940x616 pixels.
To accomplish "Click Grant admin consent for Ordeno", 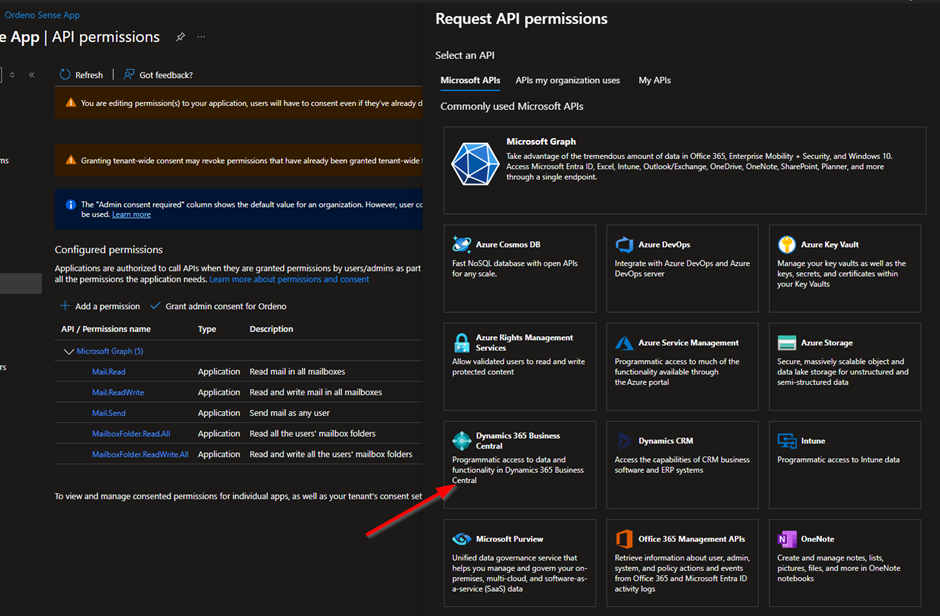I will click(x=218, y=306).
